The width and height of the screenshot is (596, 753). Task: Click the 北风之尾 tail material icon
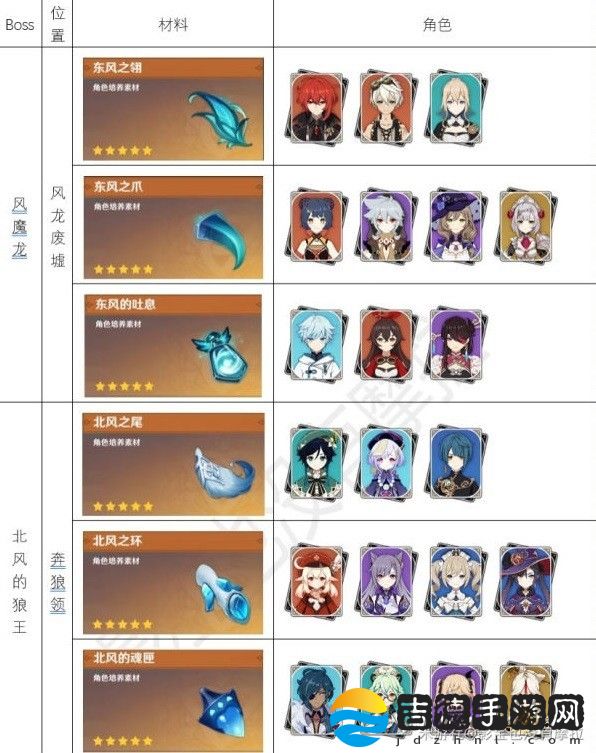tap(223, 473)
